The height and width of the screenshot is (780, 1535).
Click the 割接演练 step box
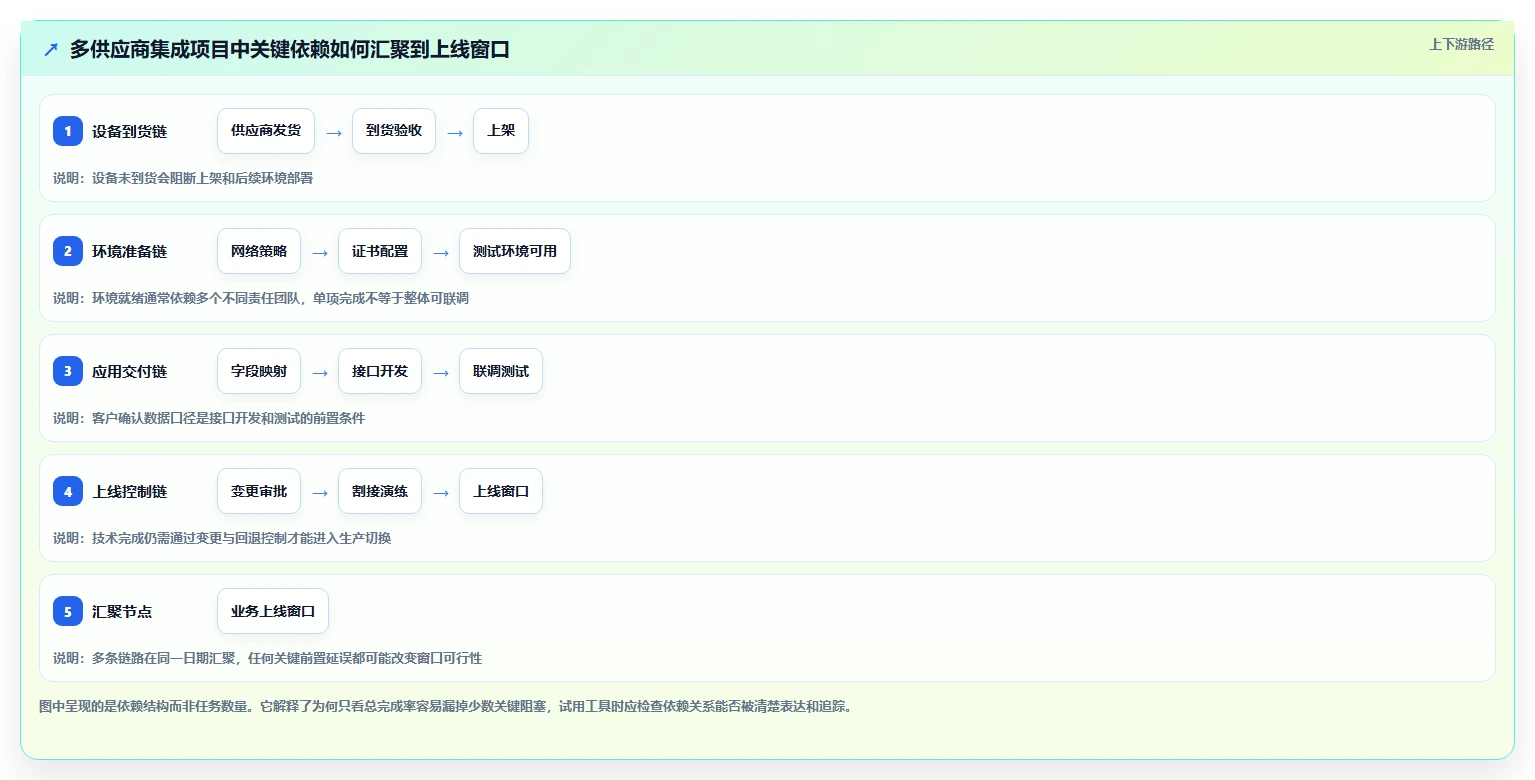(380, 491)
